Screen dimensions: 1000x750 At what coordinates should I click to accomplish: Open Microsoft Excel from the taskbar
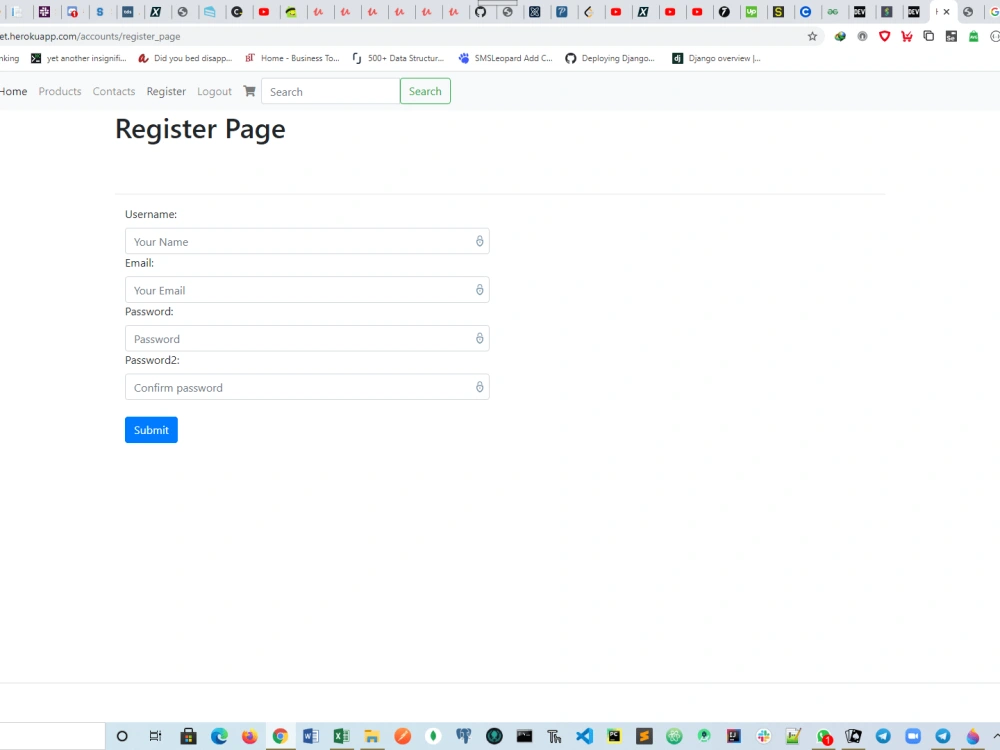pyautogui.click(x=341, y=736)
